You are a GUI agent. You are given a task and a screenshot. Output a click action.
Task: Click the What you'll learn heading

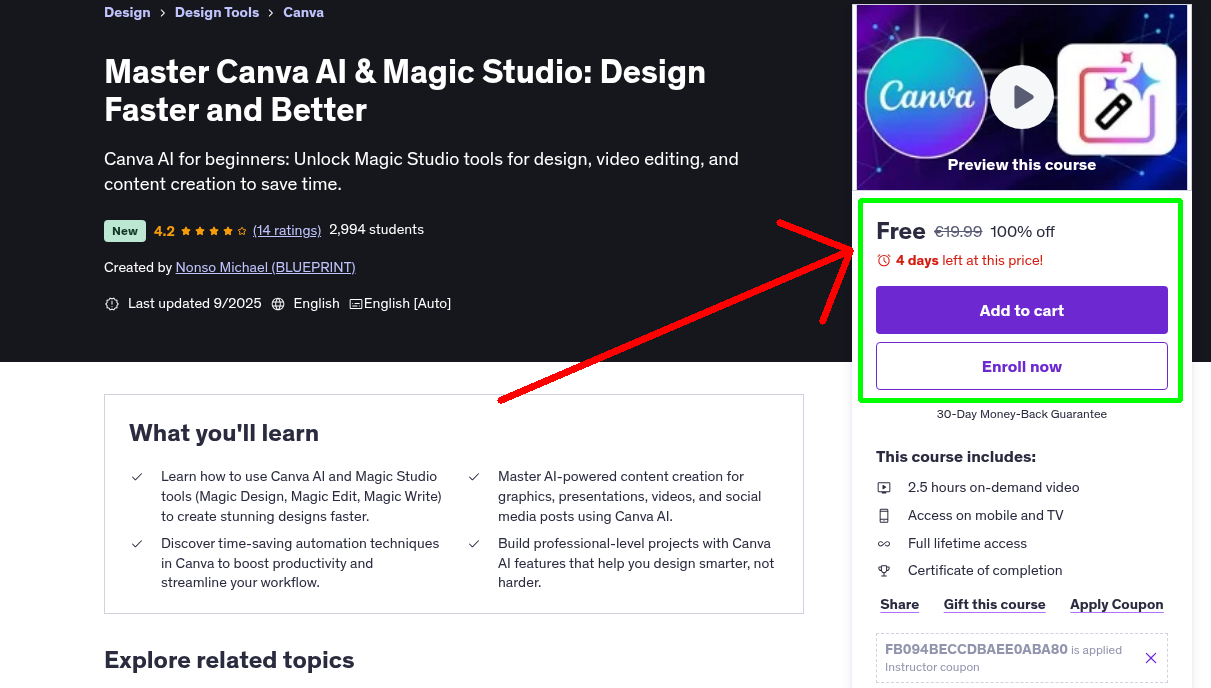tap(224, 433)
